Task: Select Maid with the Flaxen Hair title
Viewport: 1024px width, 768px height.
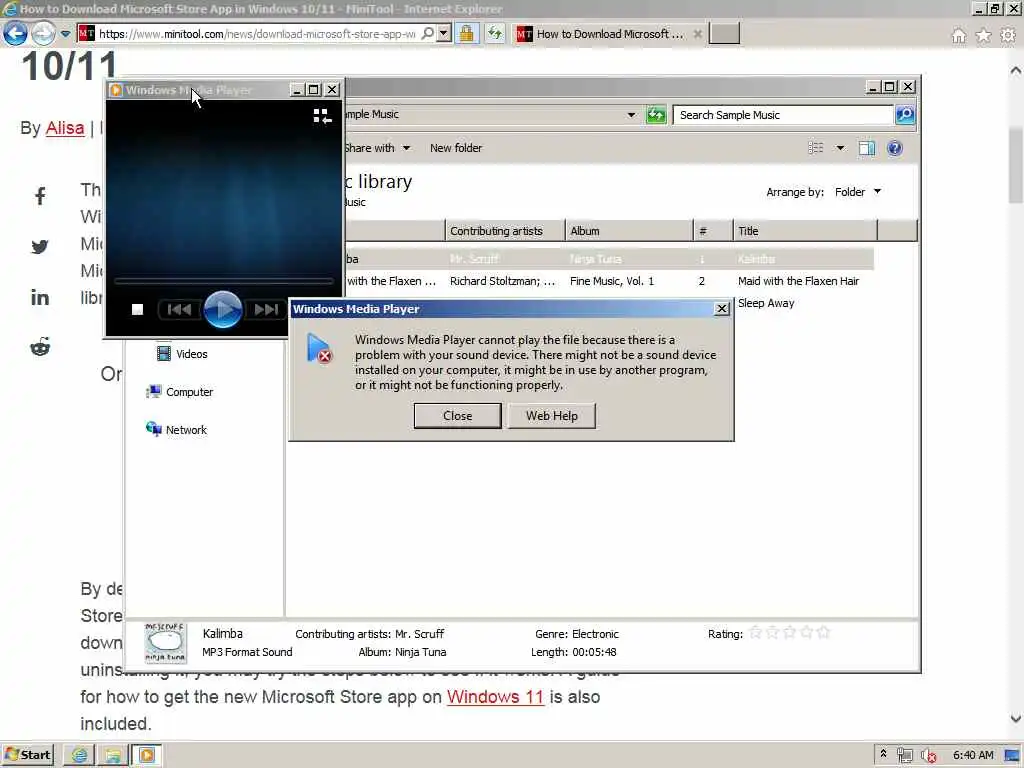Action: pyautogui.click(x=798, y=281)
